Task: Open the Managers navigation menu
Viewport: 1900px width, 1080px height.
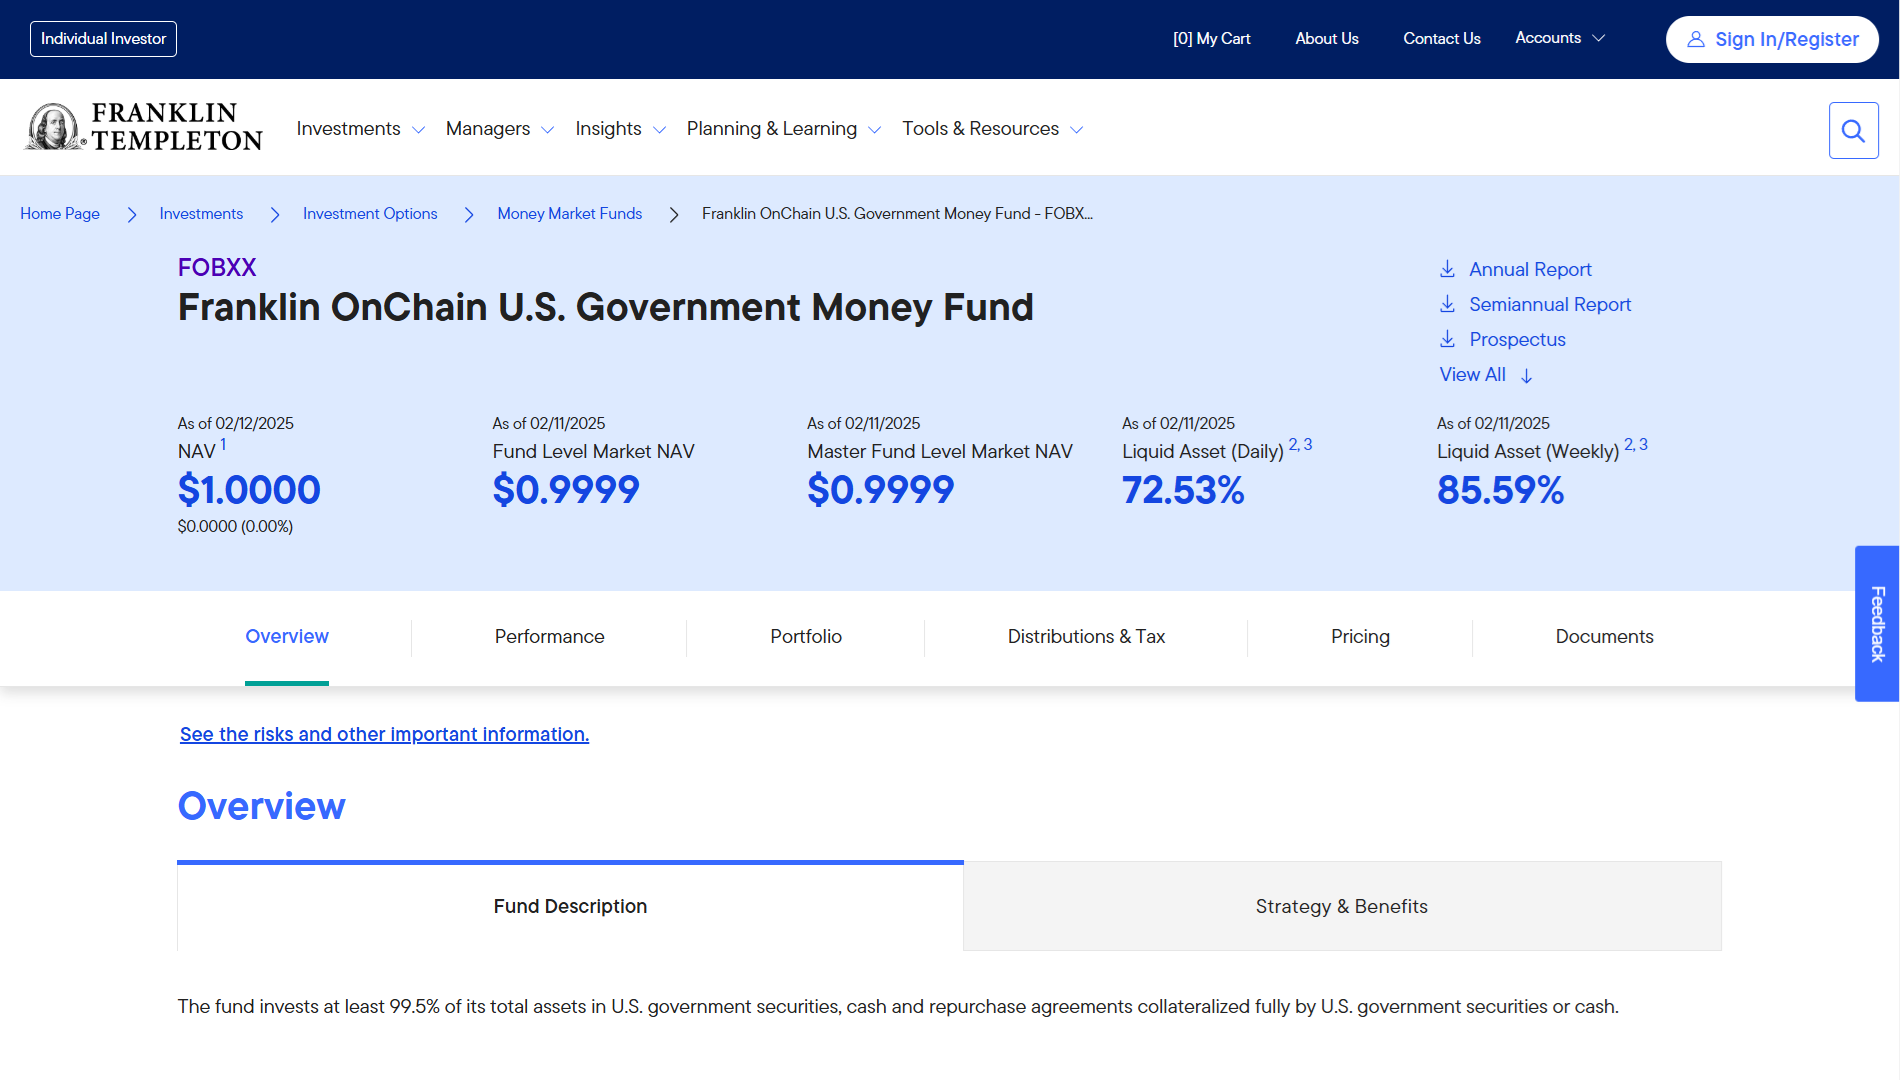Action: coord(488,129)
